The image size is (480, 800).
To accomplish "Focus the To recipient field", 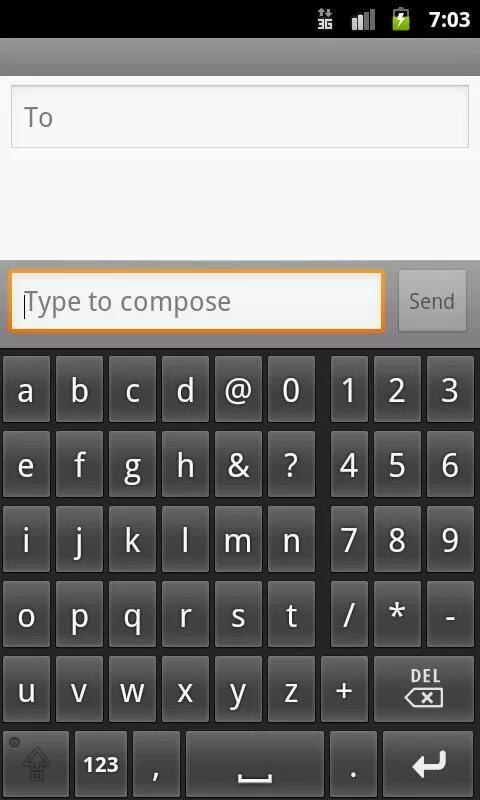I will pos(240,117).
